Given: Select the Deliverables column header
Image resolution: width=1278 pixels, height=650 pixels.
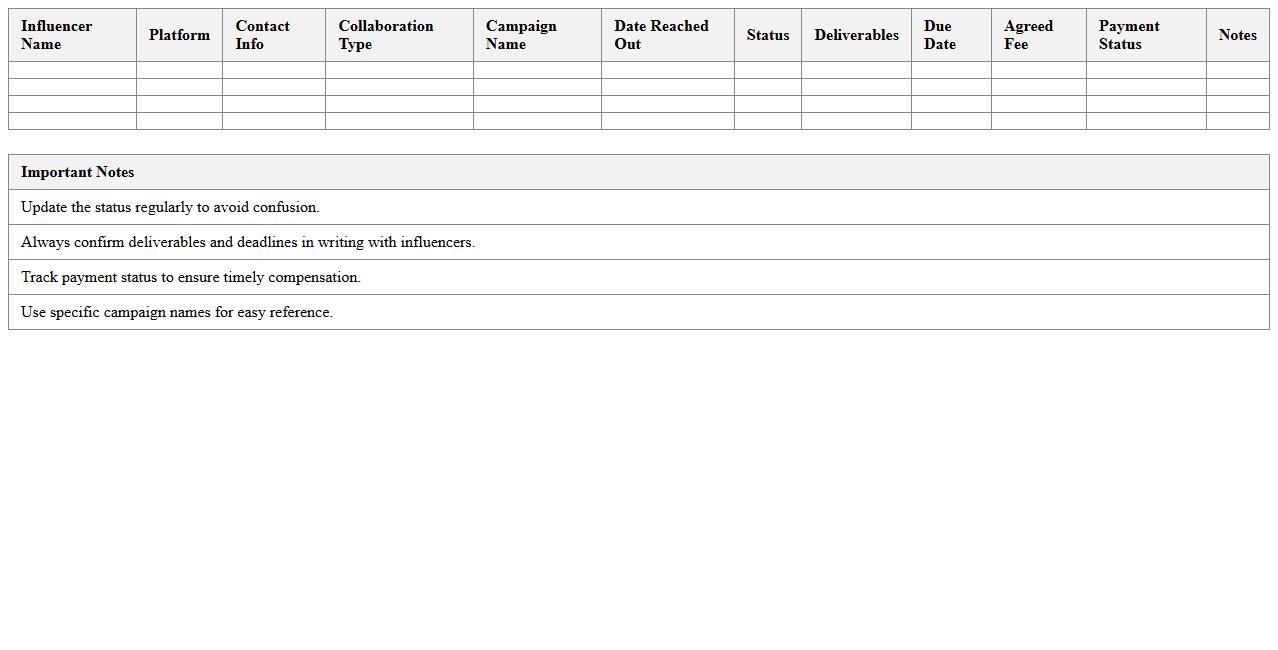Looking at the screenshot, I should pyautogui.click(x=856, y=35).
